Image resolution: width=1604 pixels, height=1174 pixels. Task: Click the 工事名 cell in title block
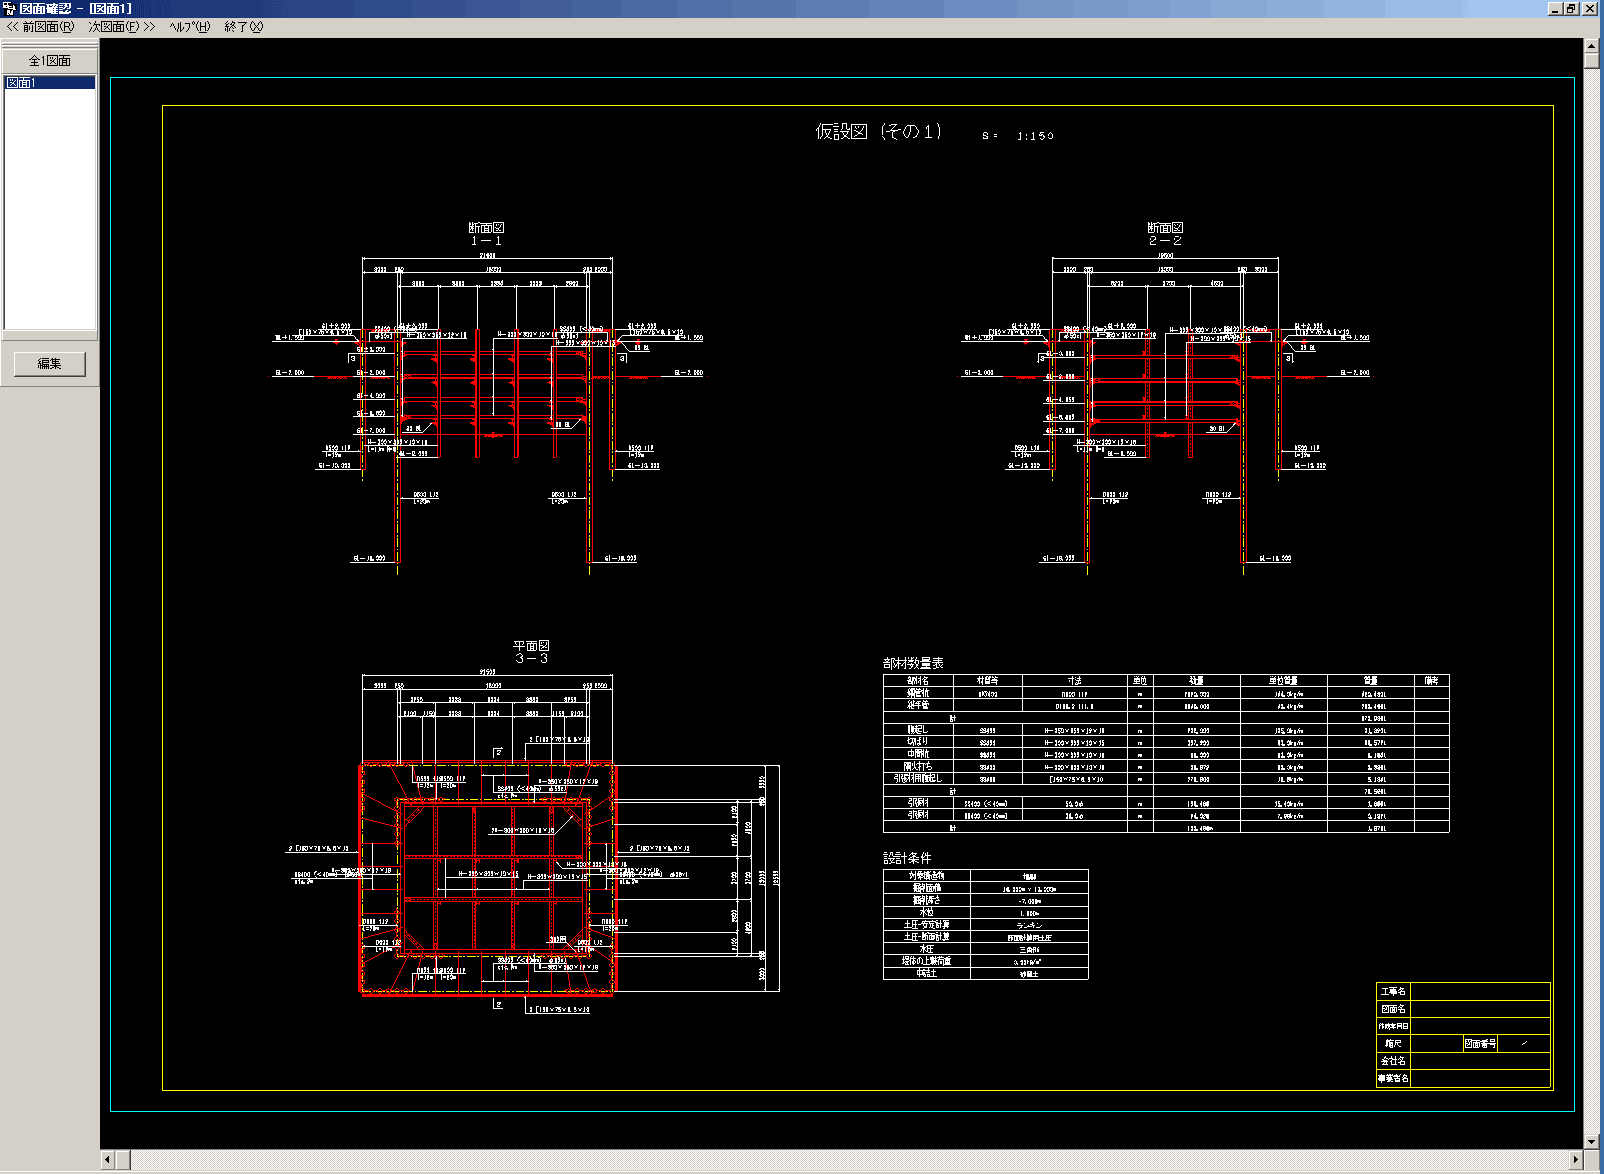tap(1393, 992)
